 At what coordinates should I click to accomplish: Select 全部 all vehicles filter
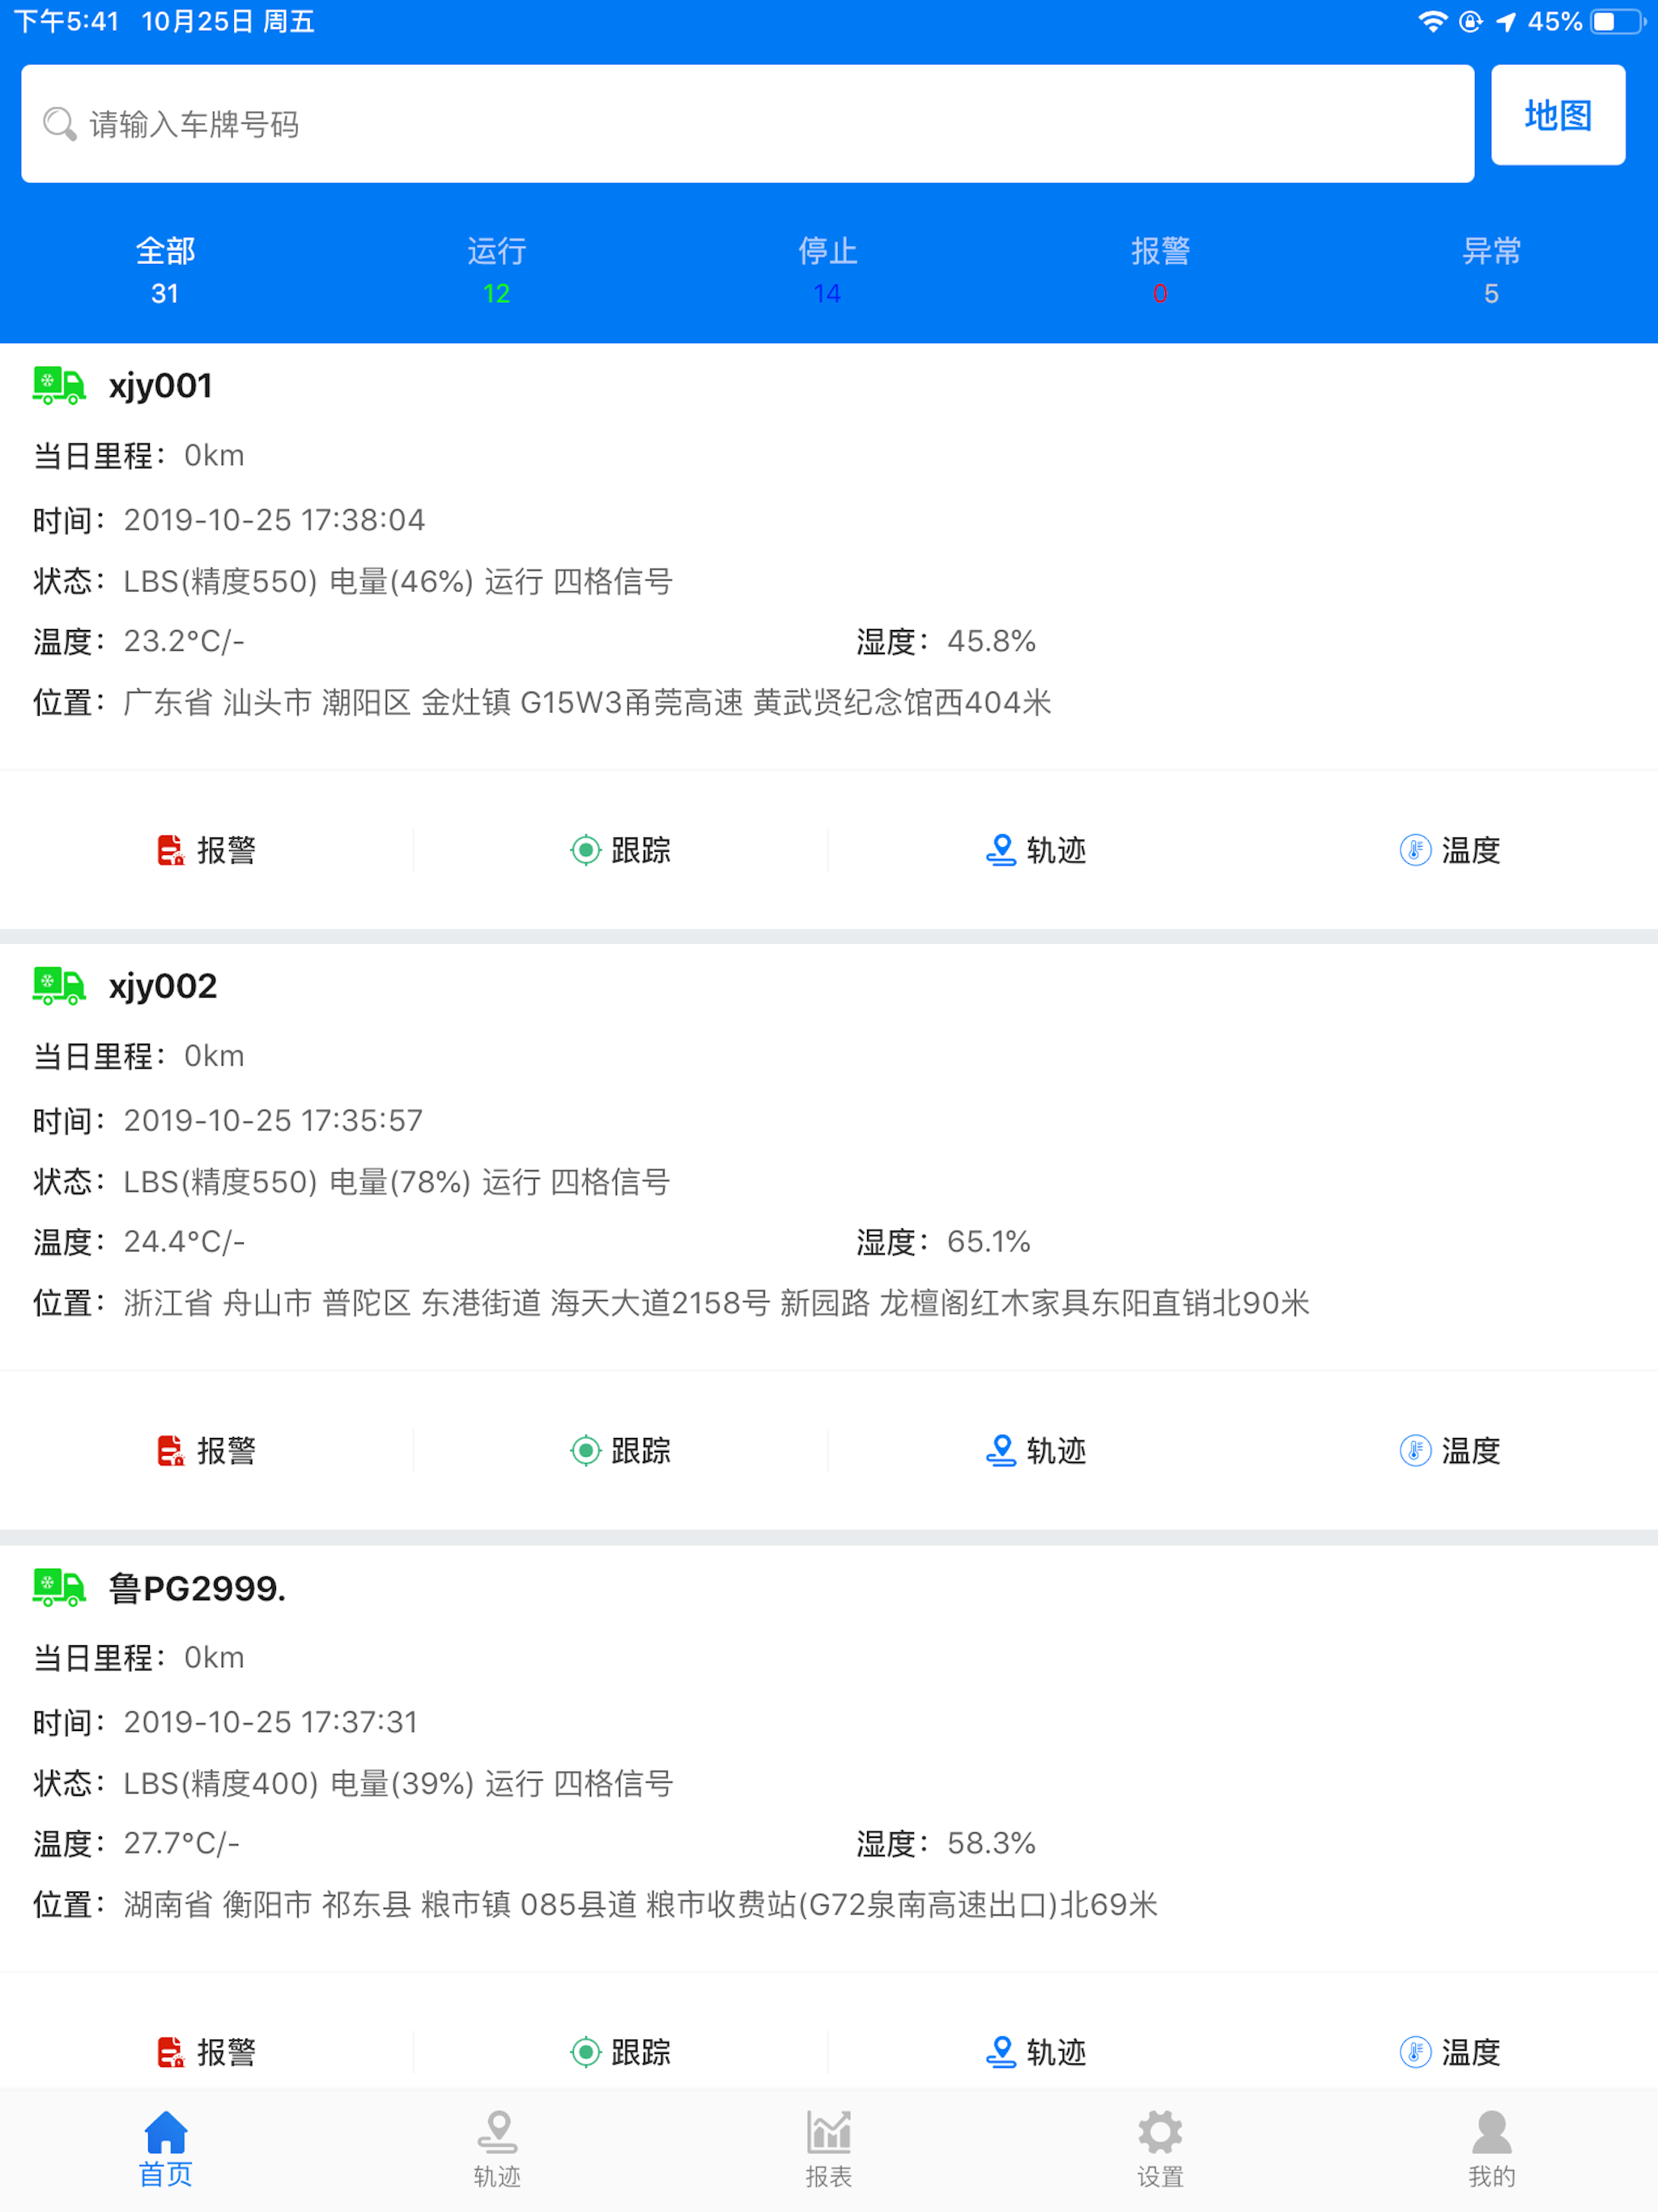(165, 270)
